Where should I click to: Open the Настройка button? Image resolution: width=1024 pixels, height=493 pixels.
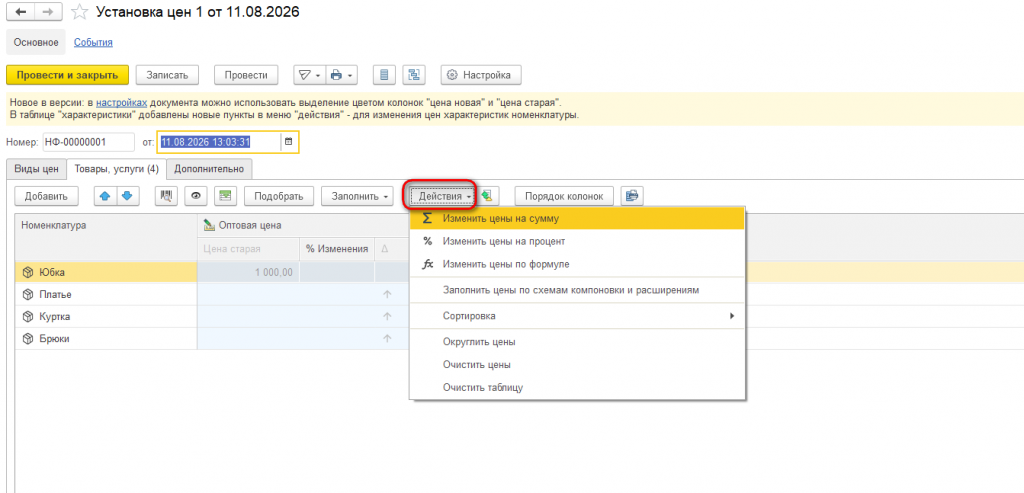coord(481,75)
